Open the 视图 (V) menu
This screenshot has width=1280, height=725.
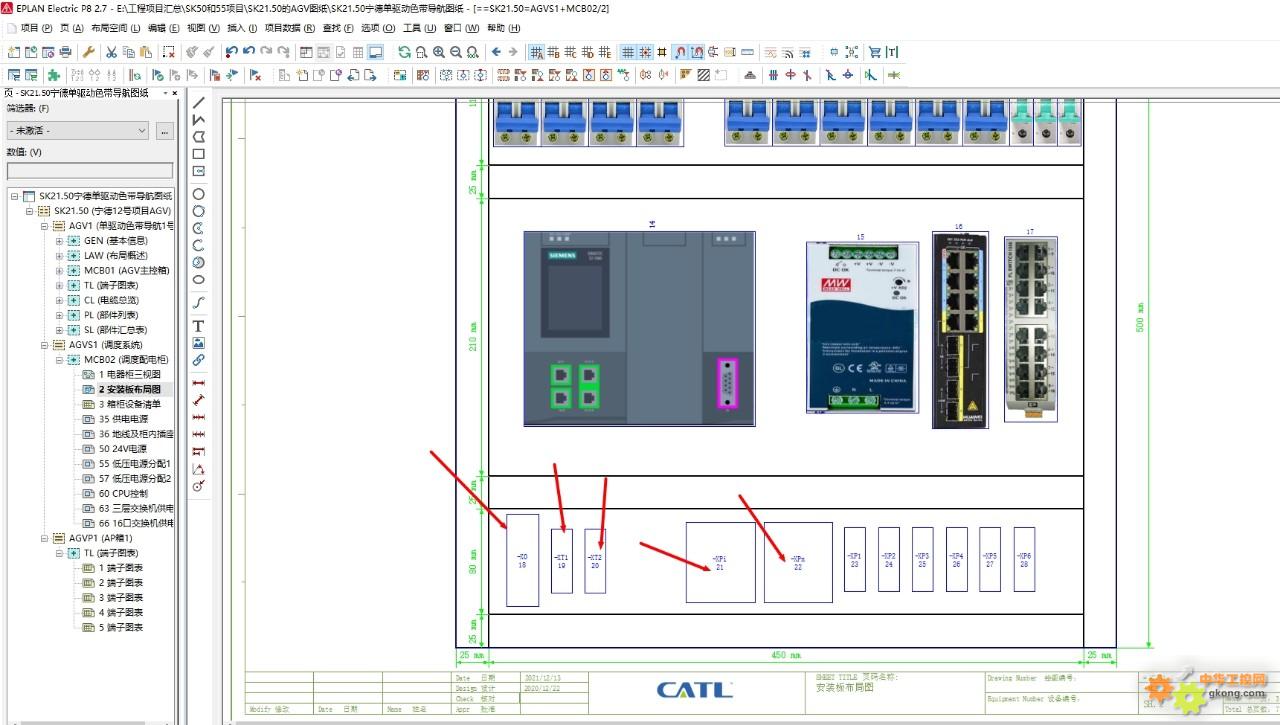203,28
